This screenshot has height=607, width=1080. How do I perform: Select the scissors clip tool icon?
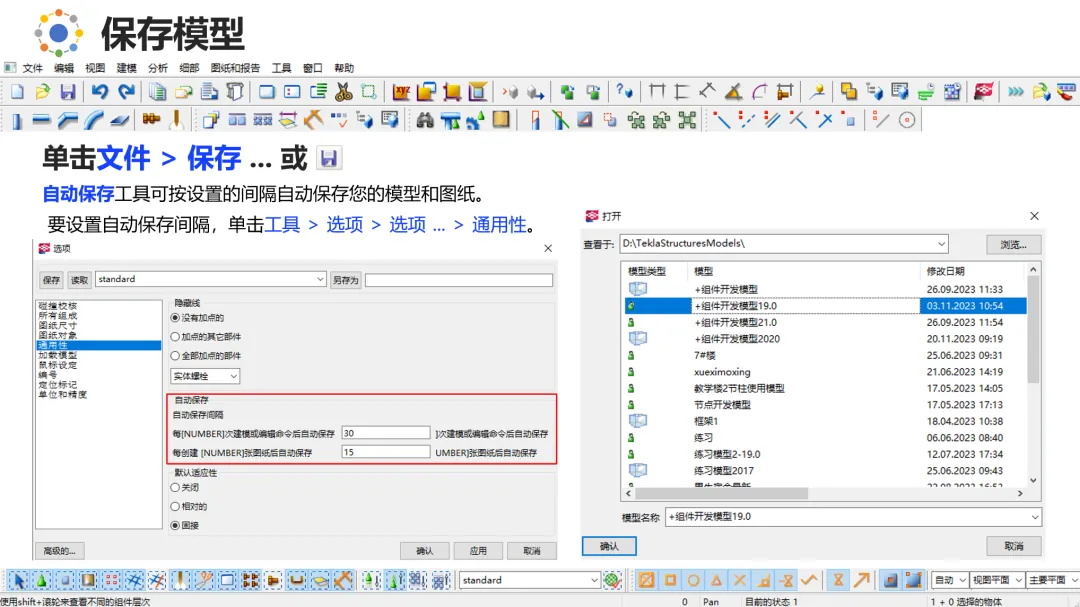tap(343, 92)
